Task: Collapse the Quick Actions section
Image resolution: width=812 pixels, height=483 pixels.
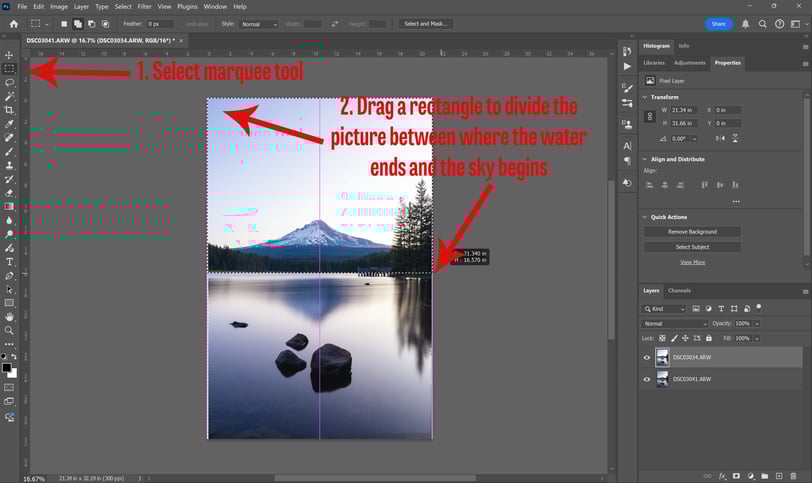Action: tap(645, 217)
